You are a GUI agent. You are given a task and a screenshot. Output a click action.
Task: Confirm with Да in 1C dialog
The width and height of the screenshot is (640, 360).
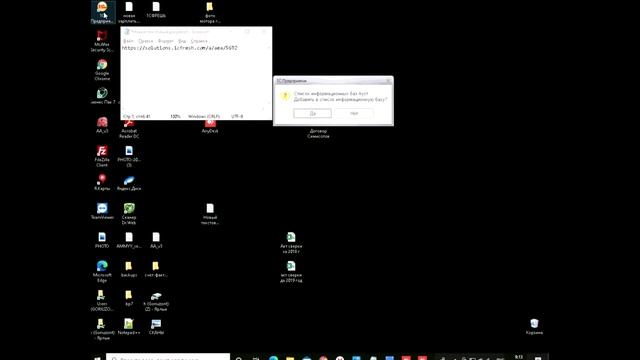(312, 113)
